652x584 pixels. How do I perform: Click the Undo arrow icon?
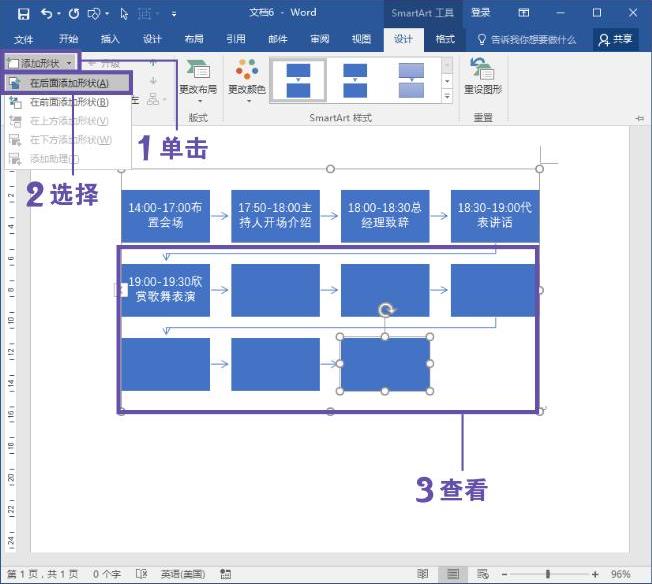(46, 13)
